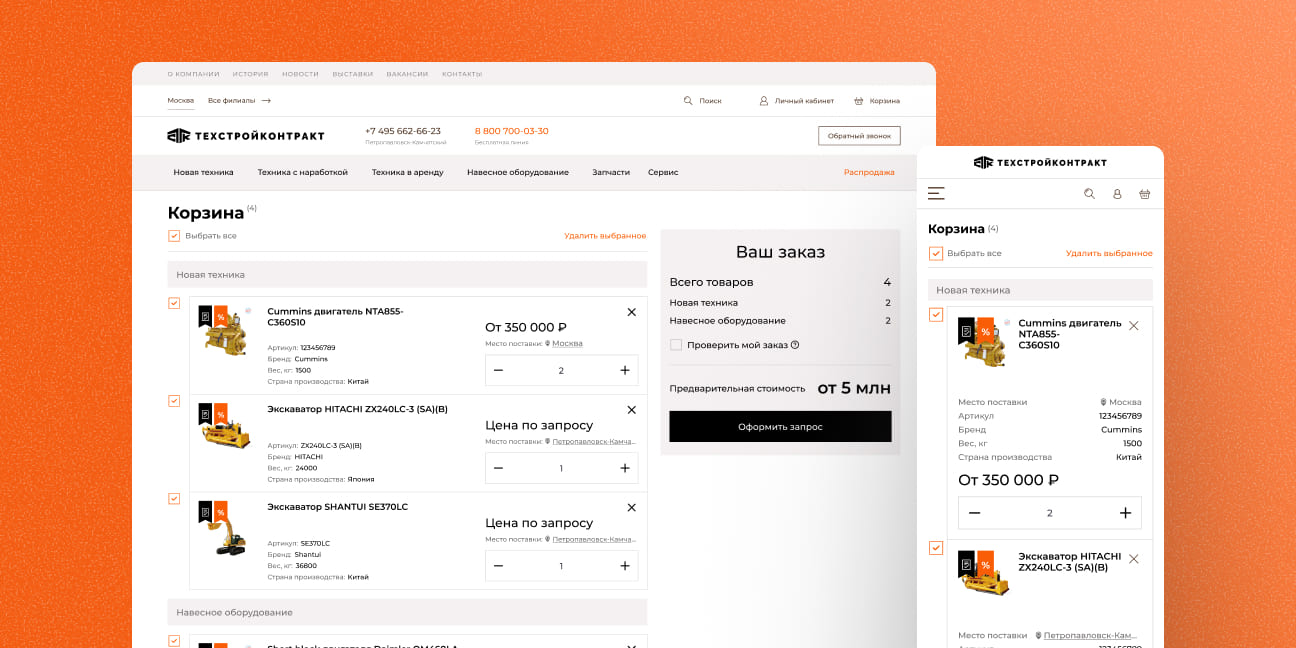Decrease HITACHI quantity with minus (desktop)
The height and width of the screenshot is (648, 1296).
point(498,468)
